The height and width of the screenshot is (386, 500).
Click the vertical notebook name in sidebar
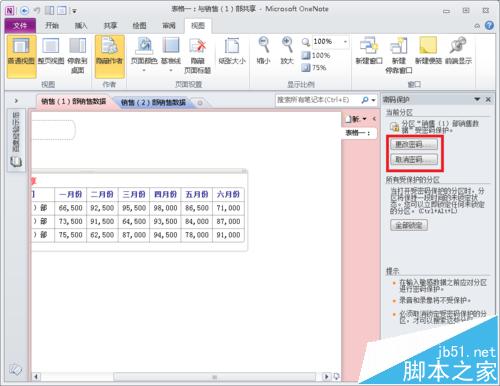16,132
